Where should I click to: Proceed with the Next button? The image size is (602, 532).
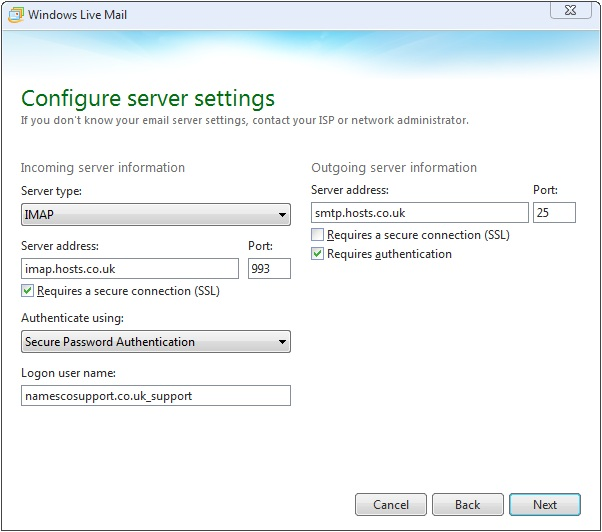545,505
